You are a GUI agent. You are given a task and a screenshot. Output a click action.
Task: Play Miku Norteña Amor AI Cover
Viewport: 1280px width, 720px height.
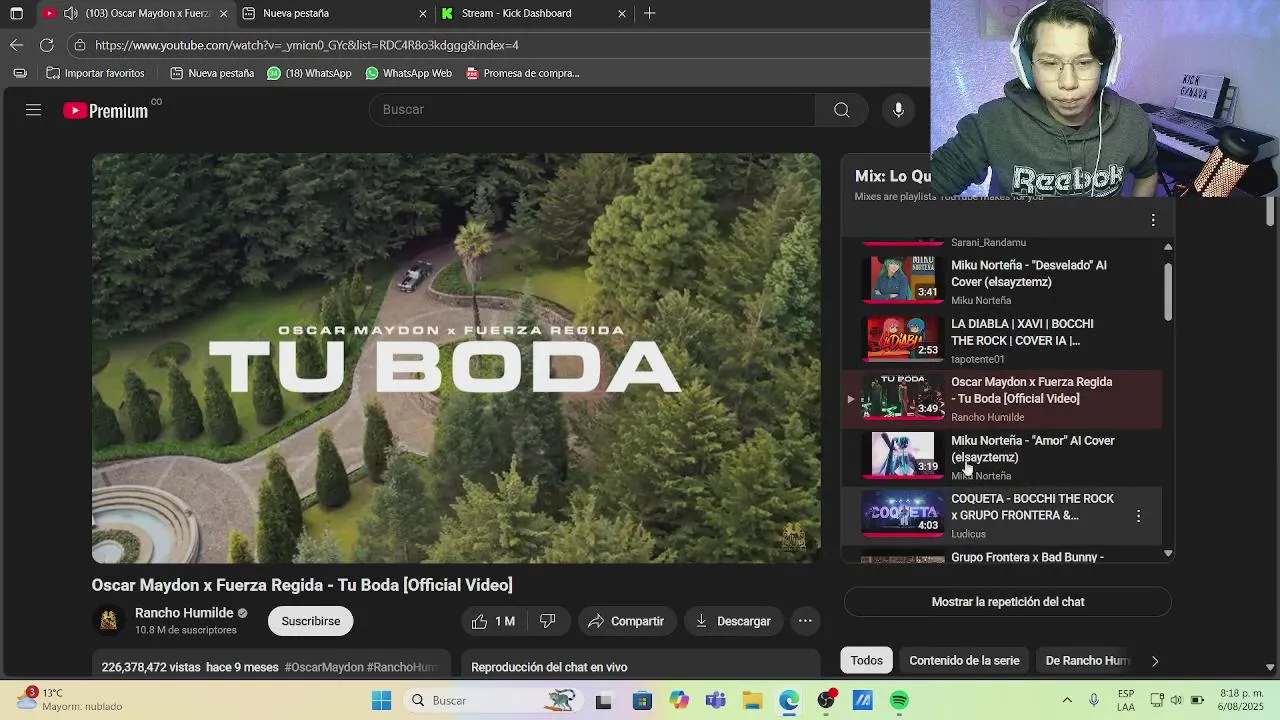pyautogui.click(x=1003, y=457)
